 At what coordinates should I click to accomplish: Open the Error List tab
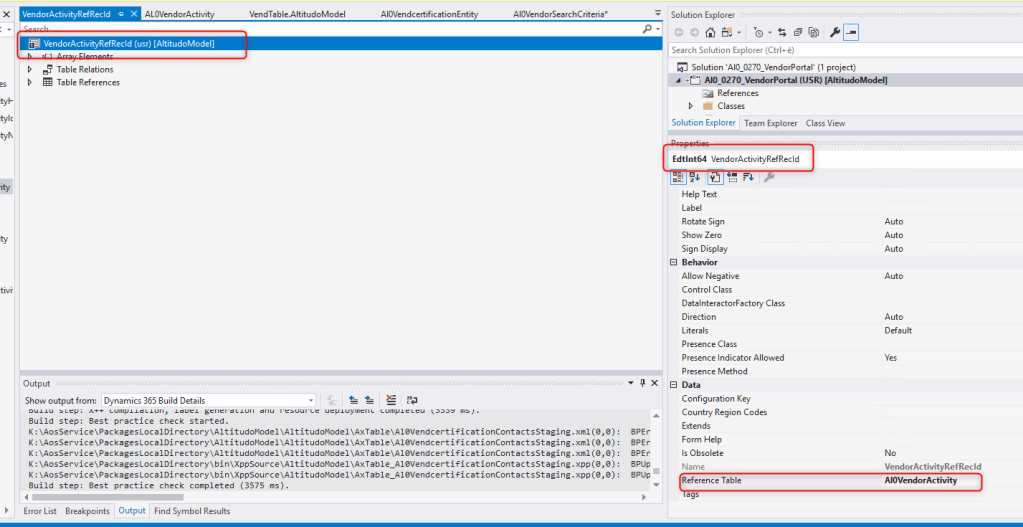click(40, 511)
